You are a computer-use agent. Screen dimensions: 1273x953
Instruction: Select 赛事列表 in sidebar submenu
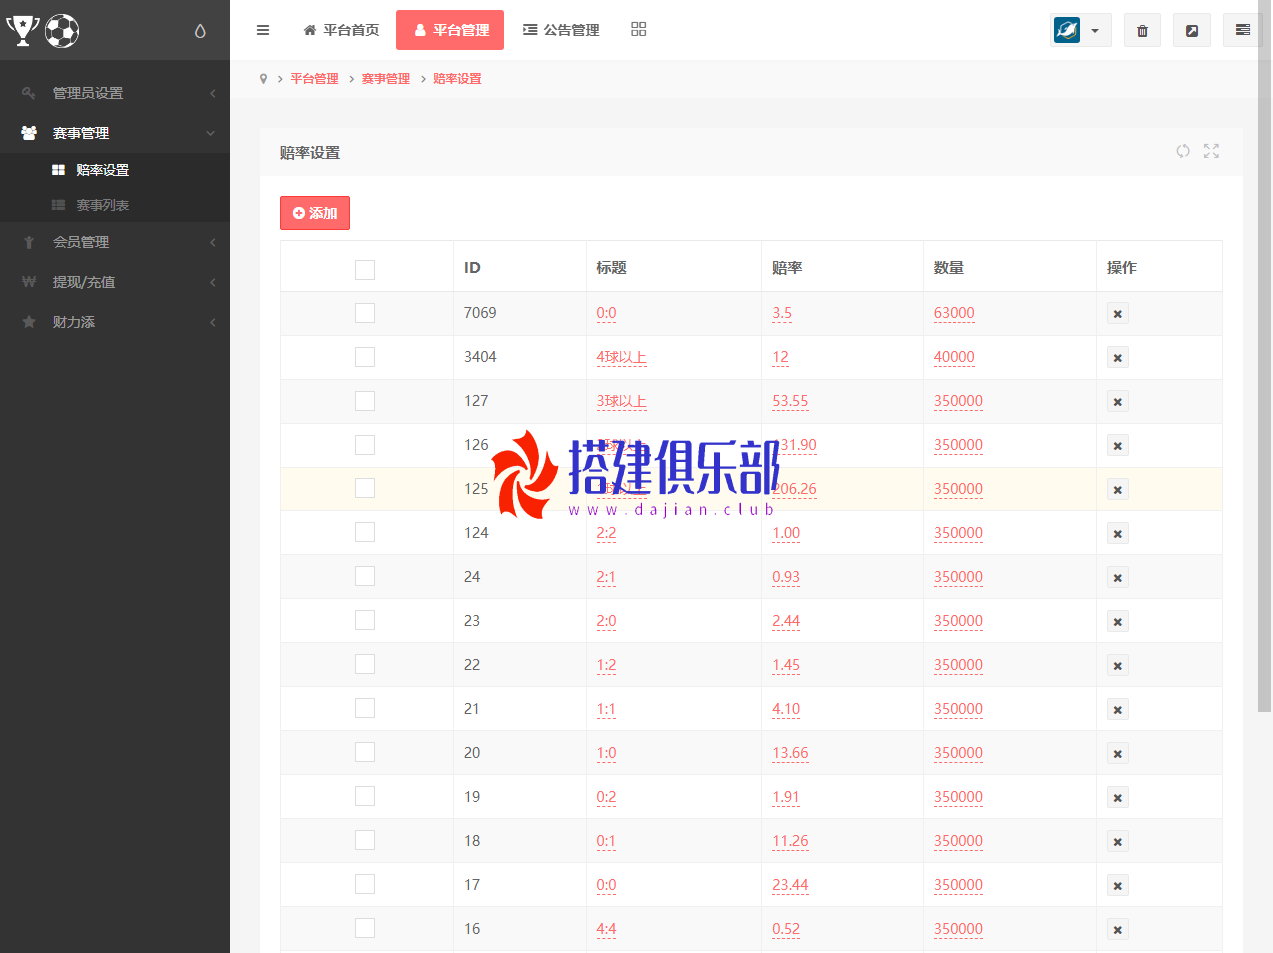115,205
